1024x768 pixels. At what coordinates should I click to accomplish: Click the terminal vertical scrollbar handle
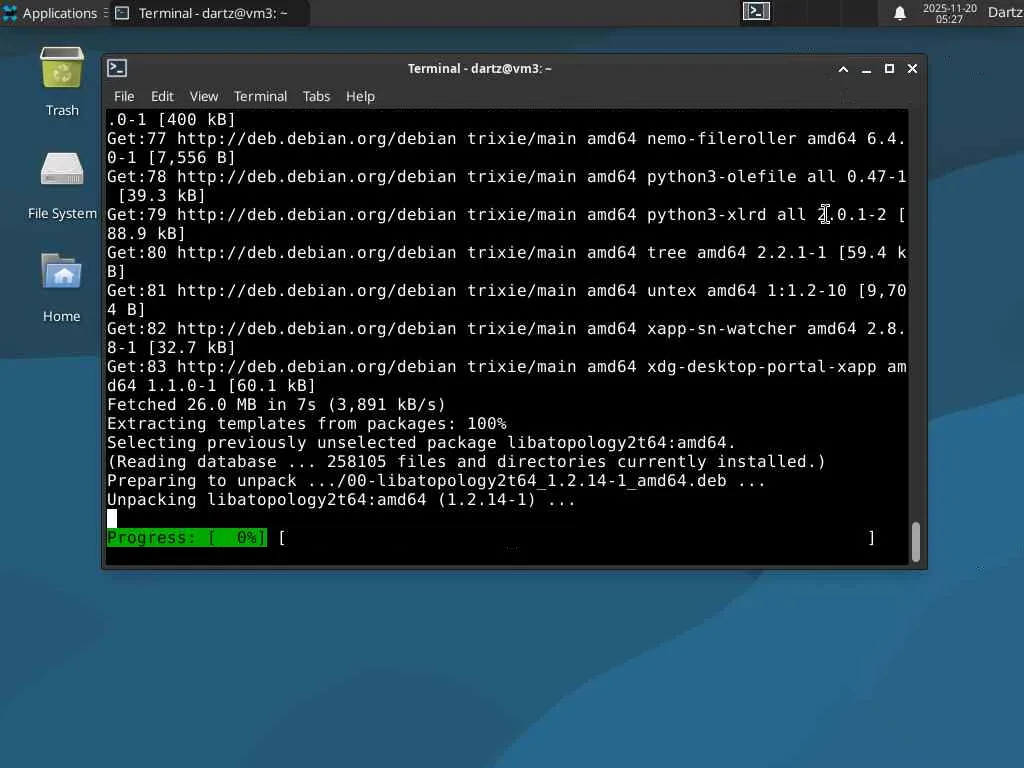pos(916,541)
